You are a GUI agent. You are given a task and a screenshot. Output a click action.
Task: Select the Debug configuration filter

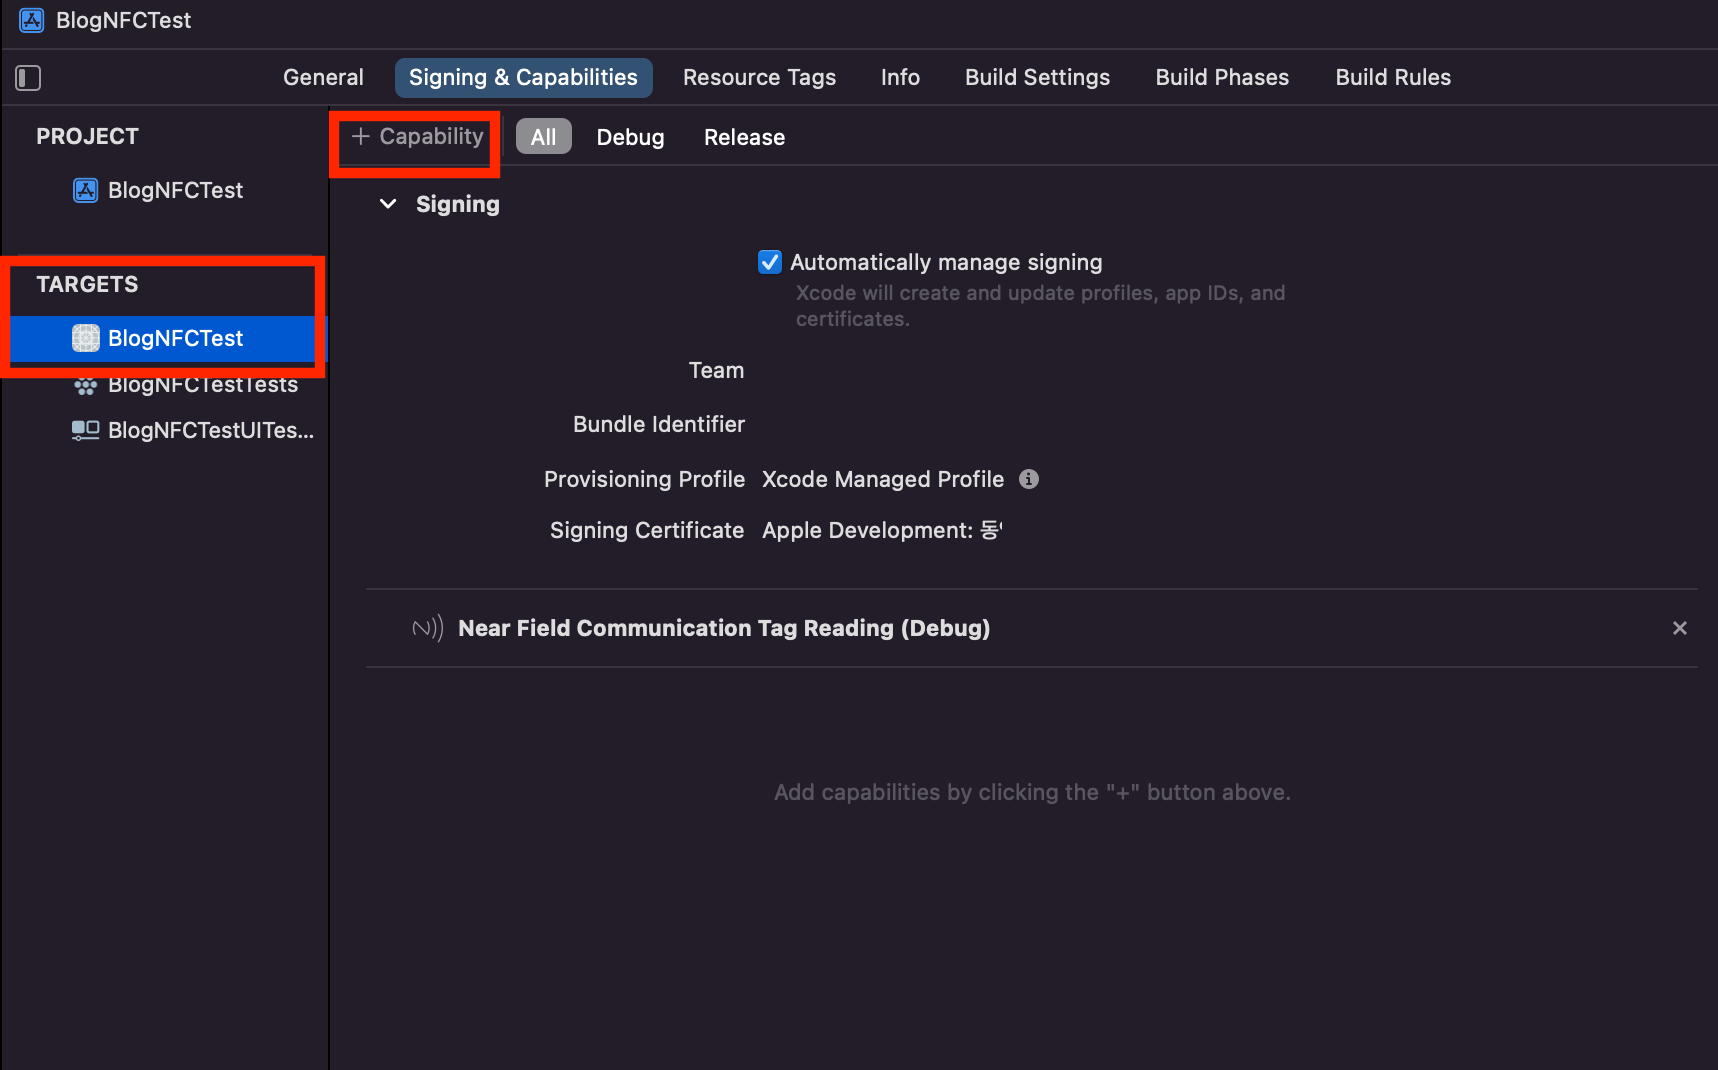[630, 137]
